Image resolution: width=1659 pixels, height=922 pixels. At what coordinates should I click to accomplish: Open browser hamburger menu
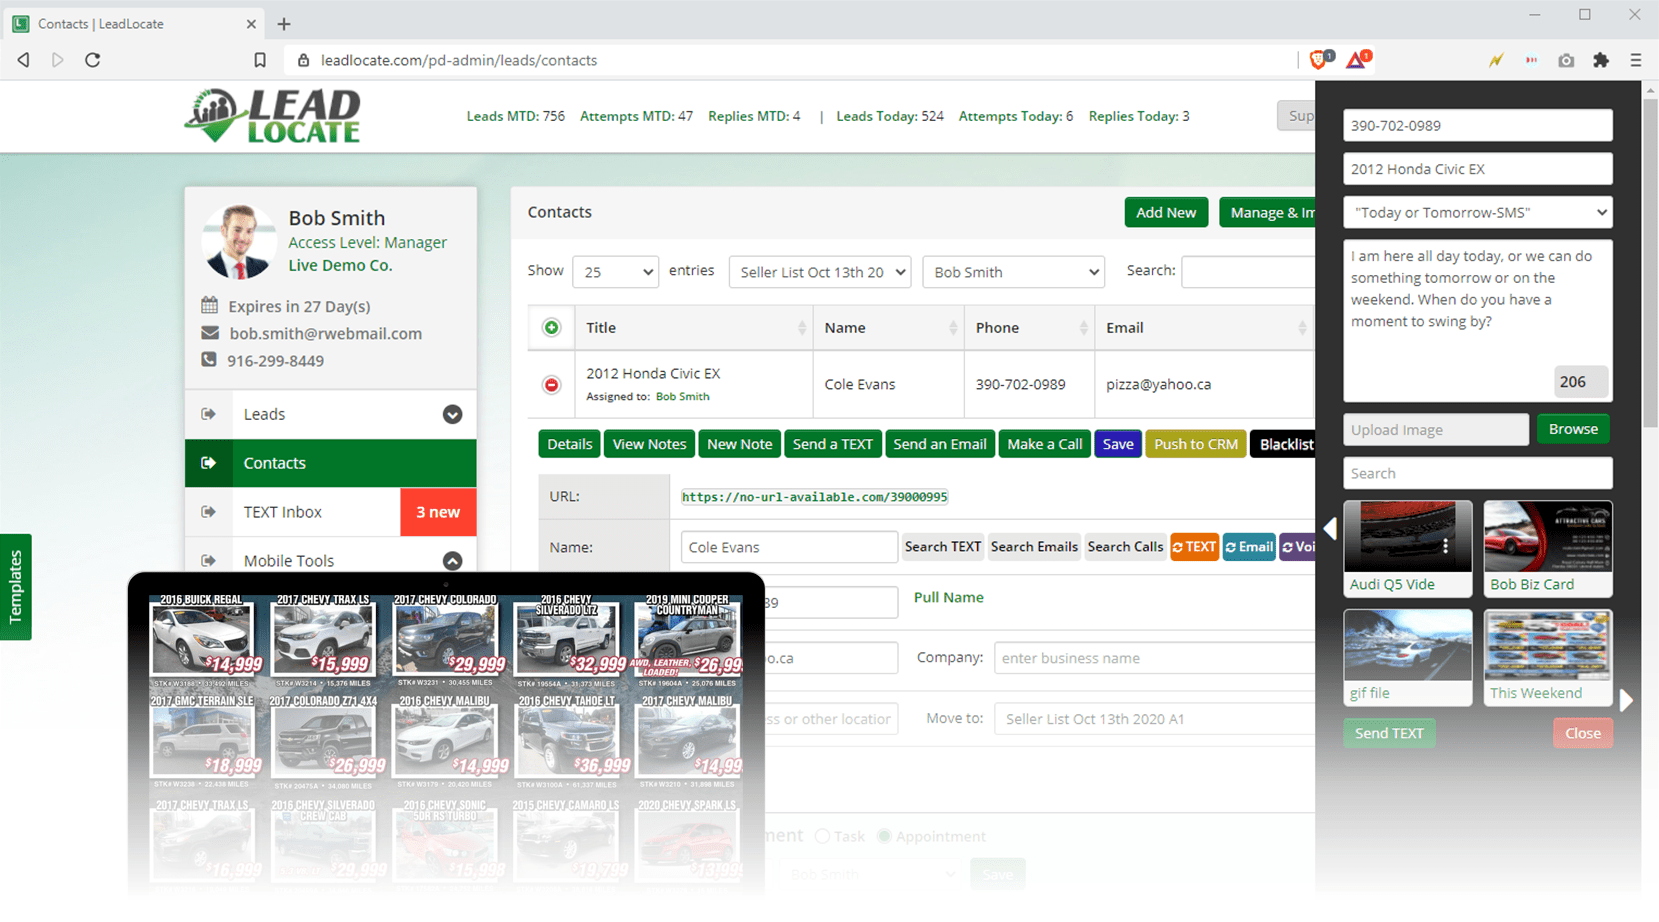click(1636, 60)
